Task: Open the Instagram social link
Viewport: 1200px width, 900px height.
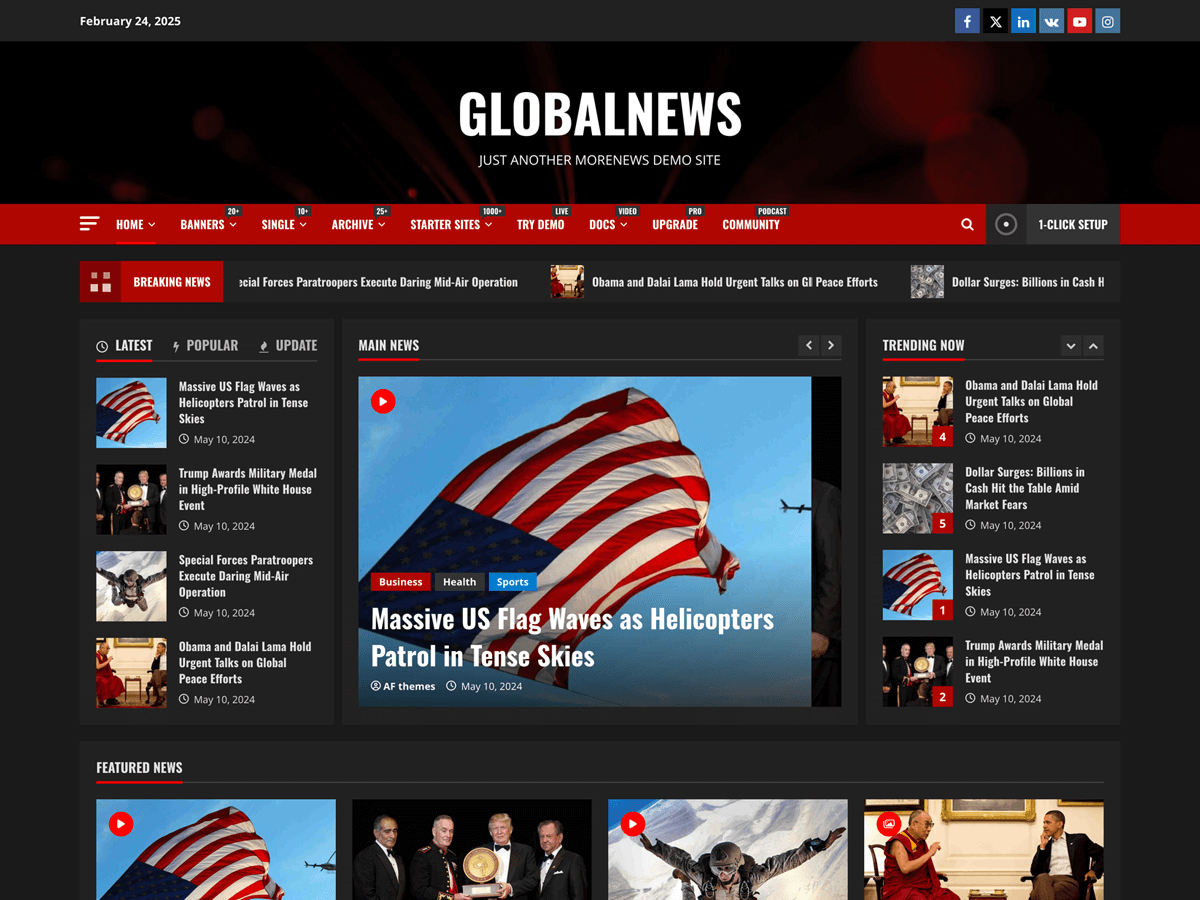Action: tap(1107, 21)
